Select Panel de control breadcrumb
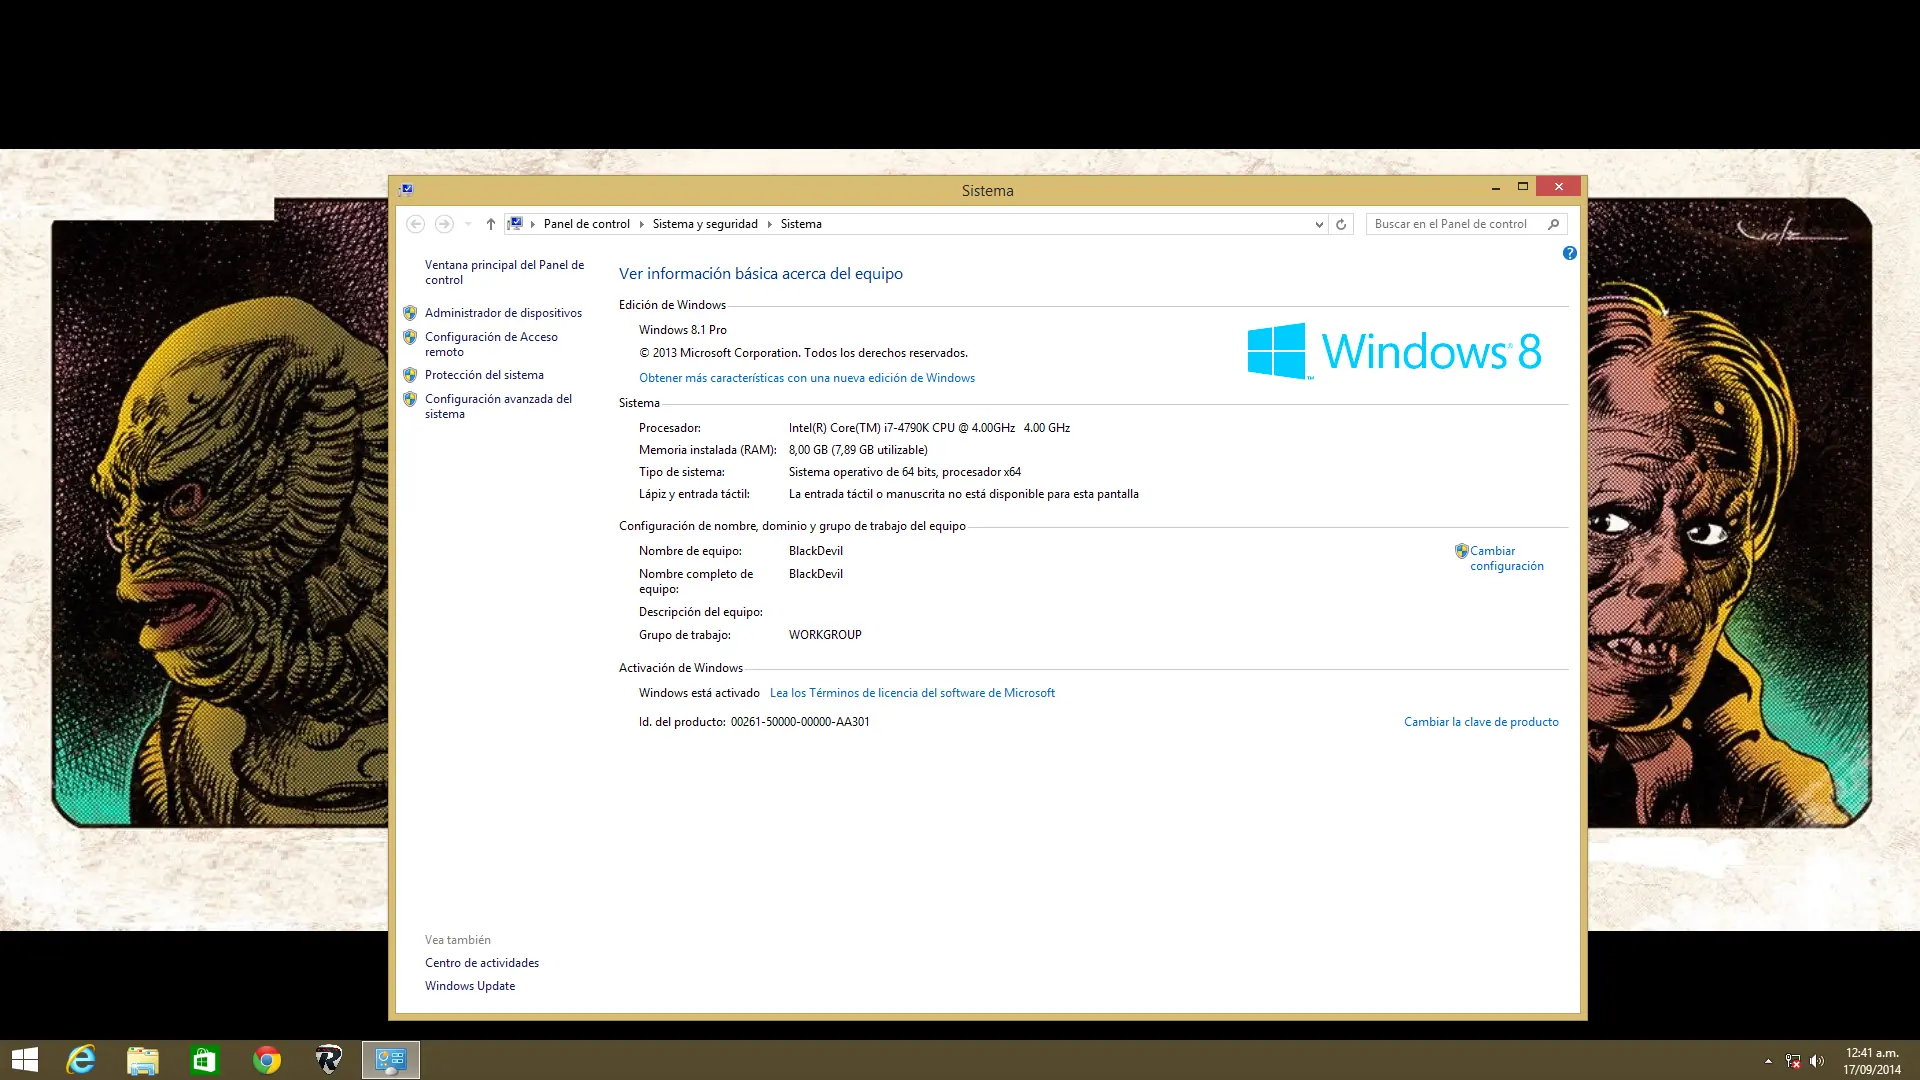This screenshot has width=1920, height=1080. point(587,224)
